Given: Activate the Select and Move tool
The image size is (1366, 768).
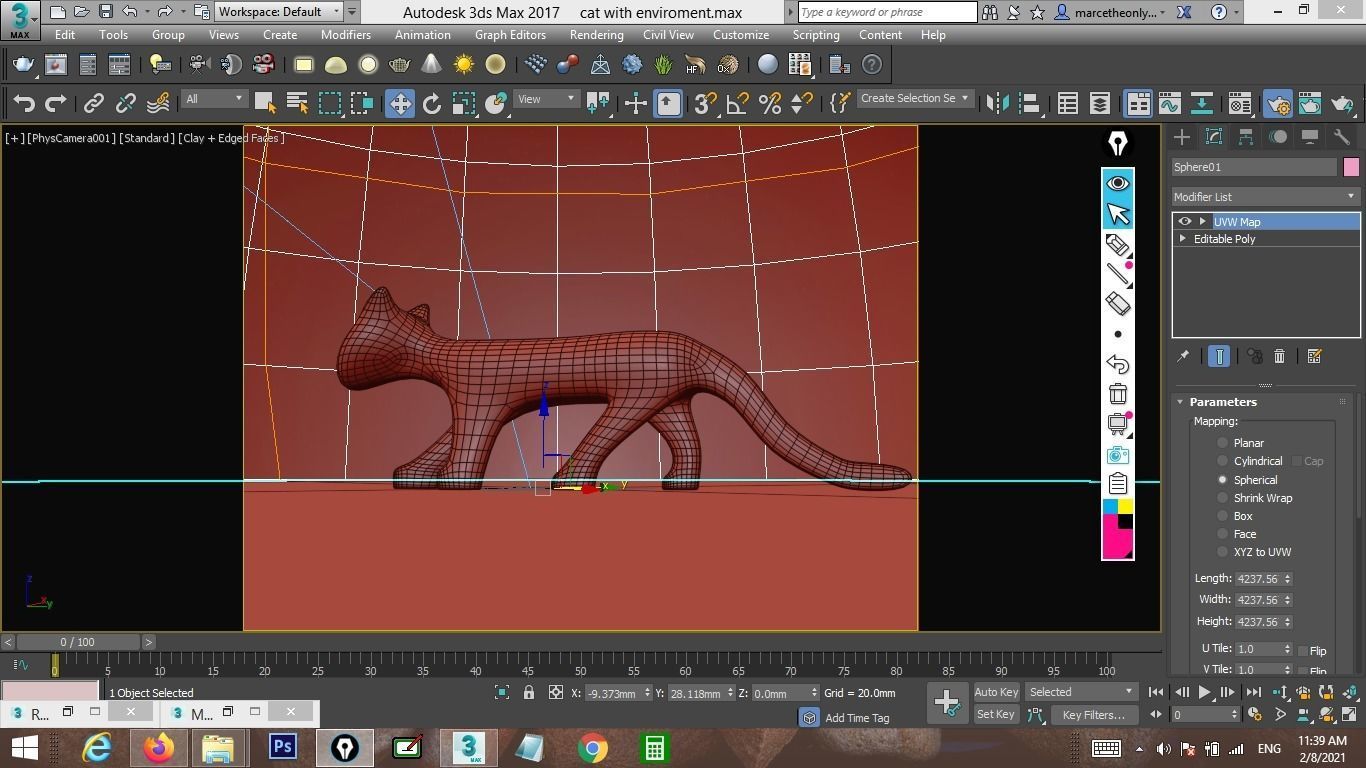Looking at the screenshot, I should pos(399,103).
